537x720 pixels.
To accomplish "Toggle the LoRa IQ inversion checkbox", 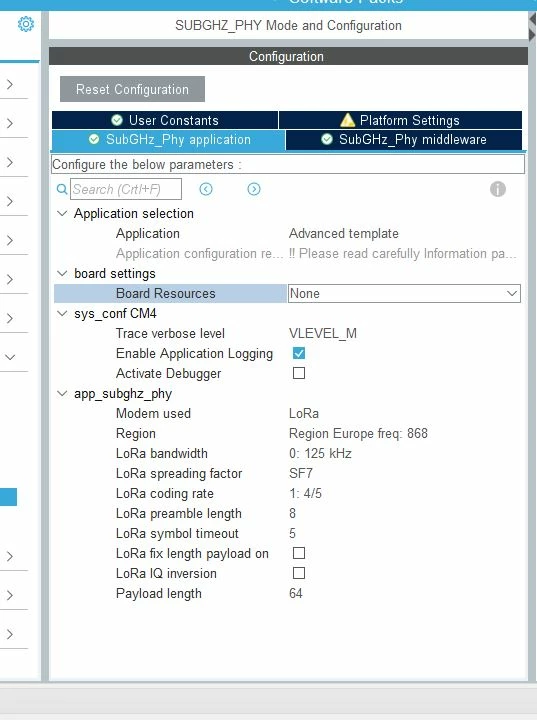I will coord(299,573).
